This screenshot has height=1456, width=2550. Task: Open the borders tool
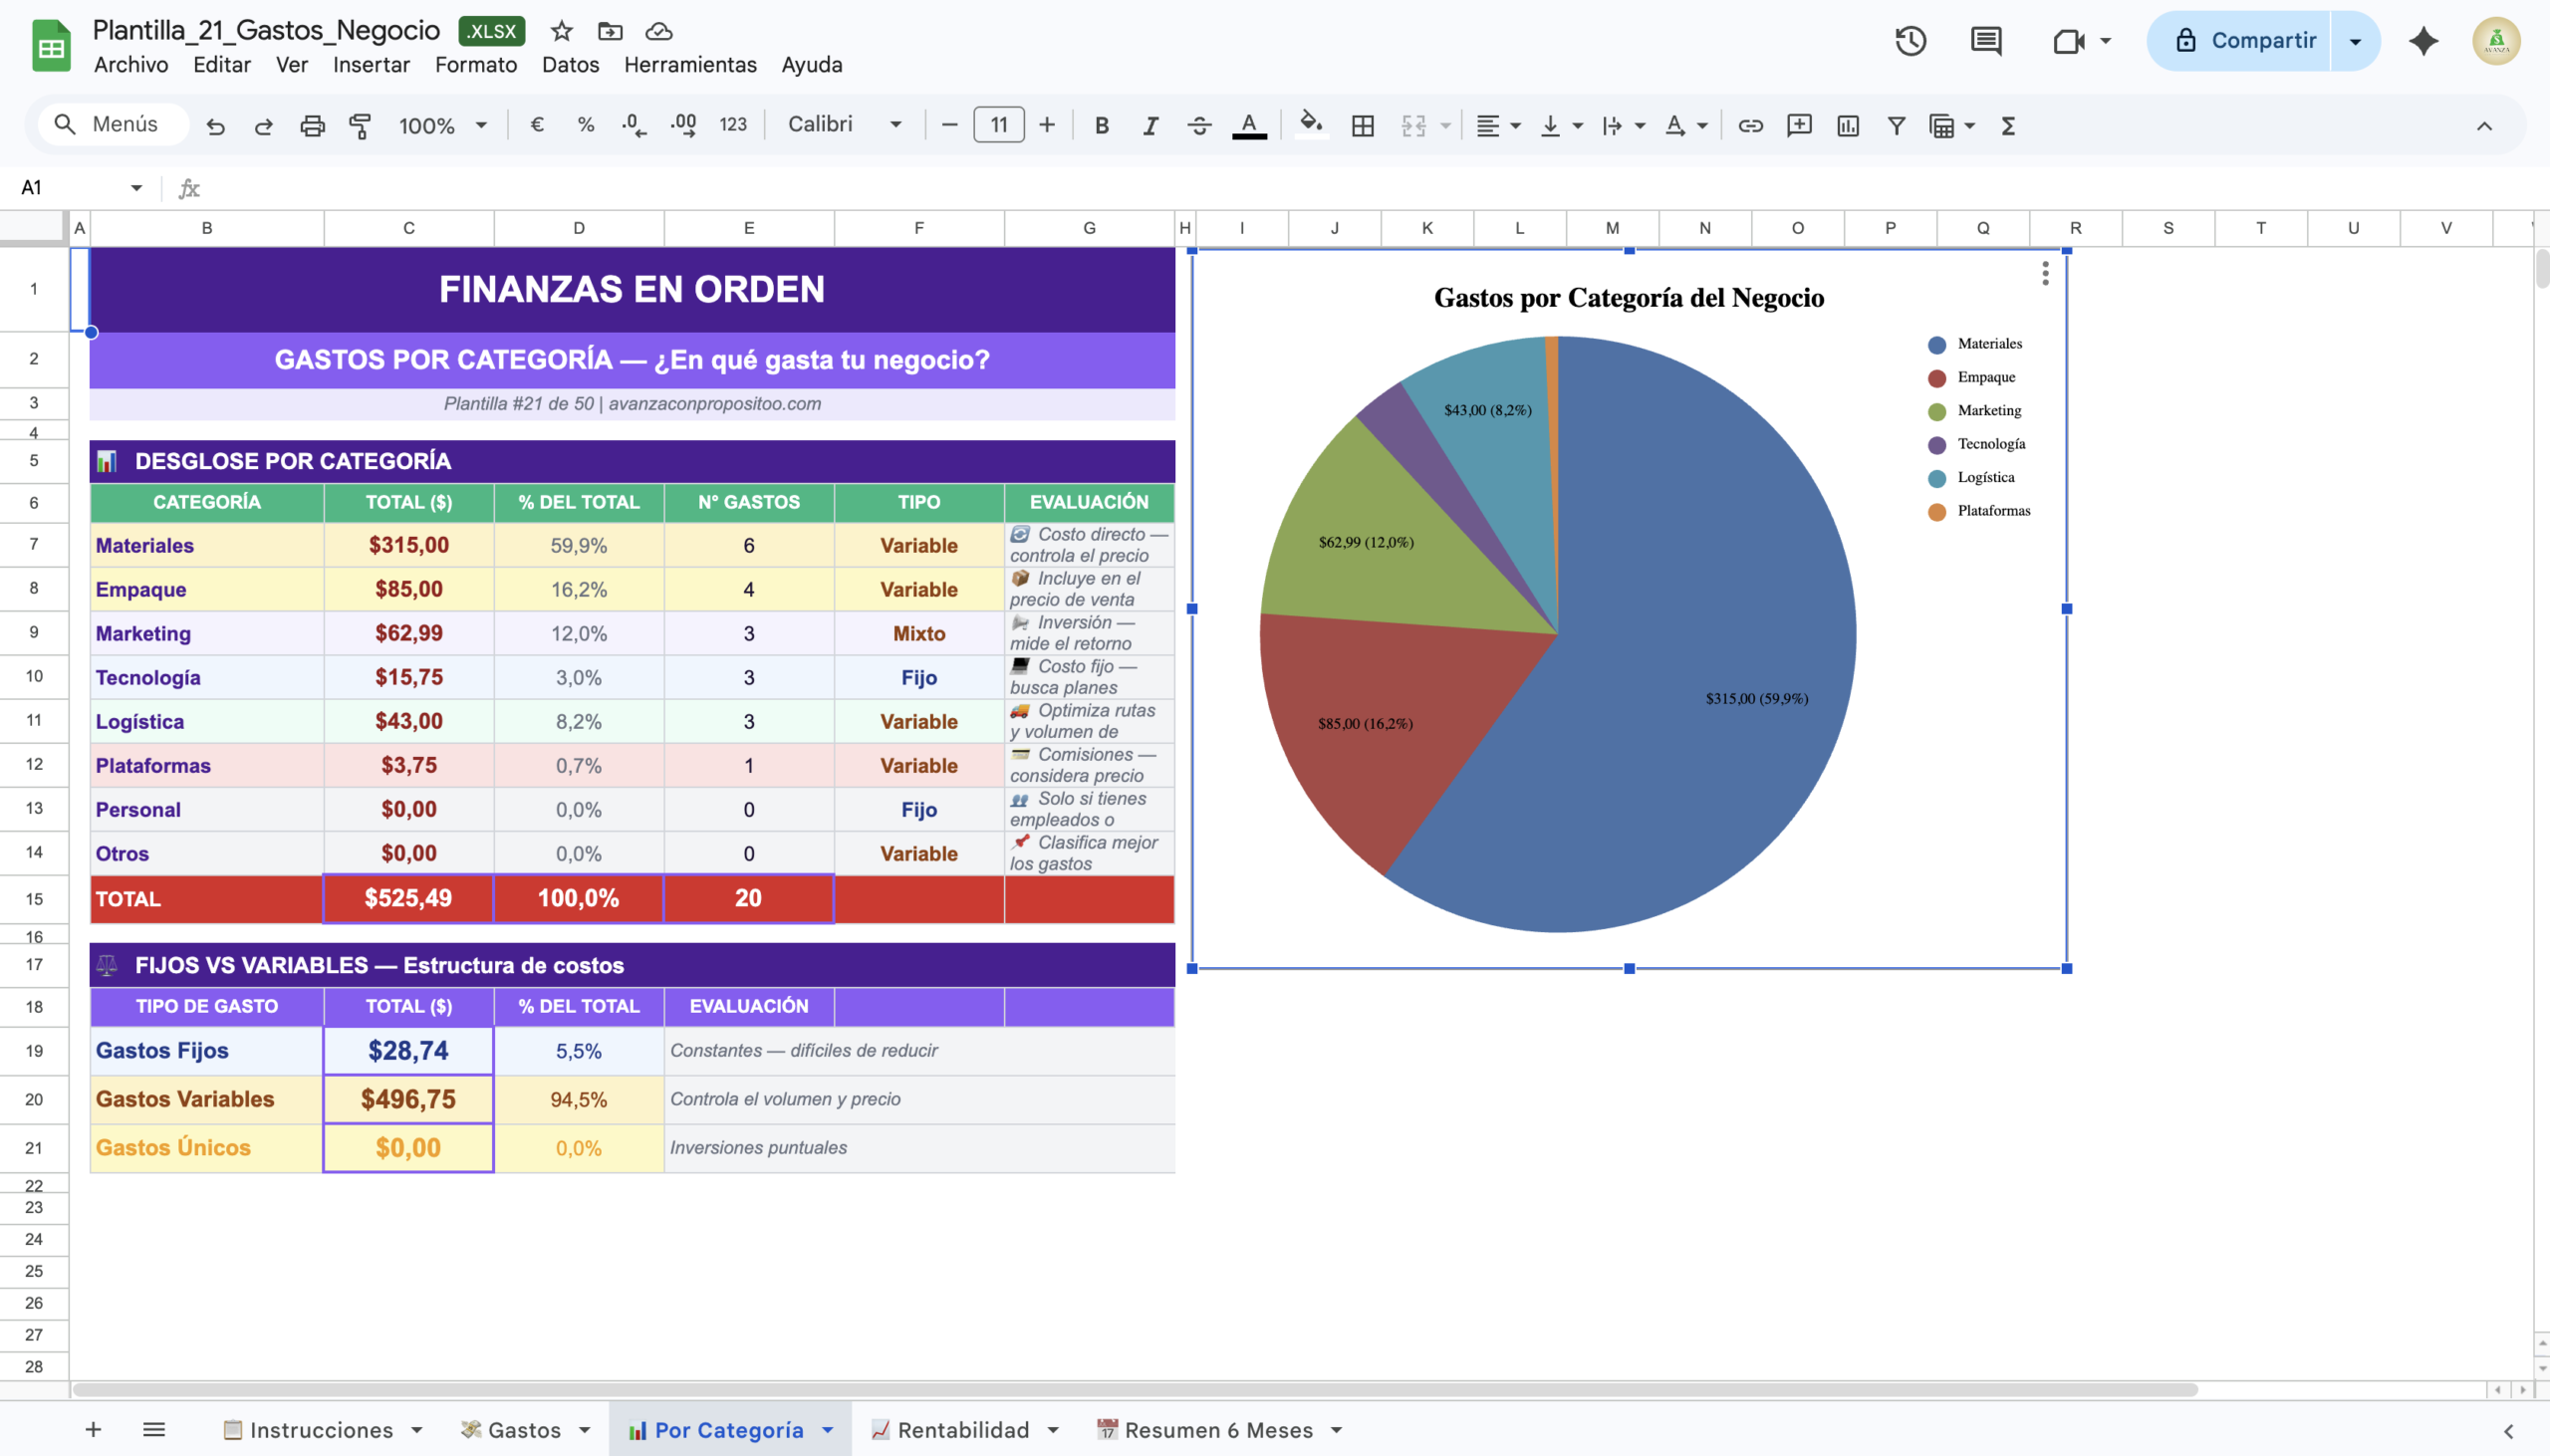click(1362, 125)
